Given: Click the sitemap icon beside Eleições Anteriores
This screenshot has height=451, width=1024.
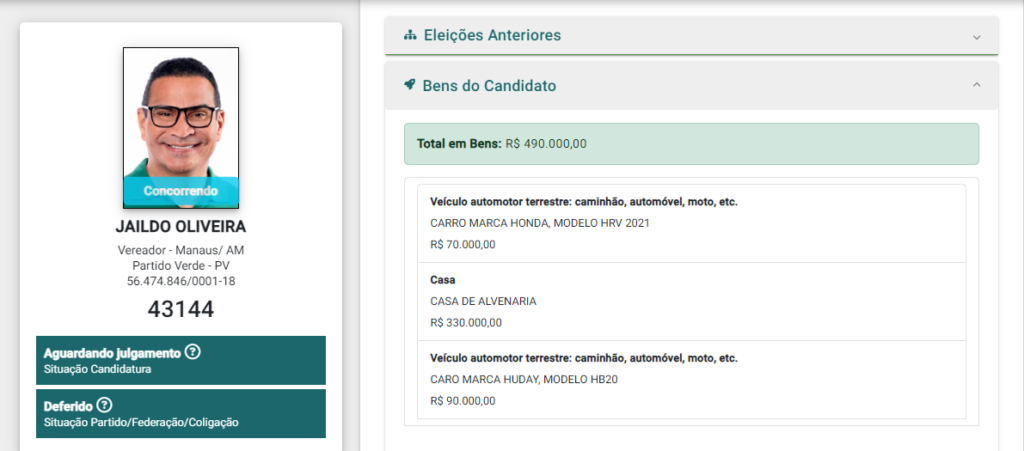Looking at the screenshot, I should click(x=410, y=35).
